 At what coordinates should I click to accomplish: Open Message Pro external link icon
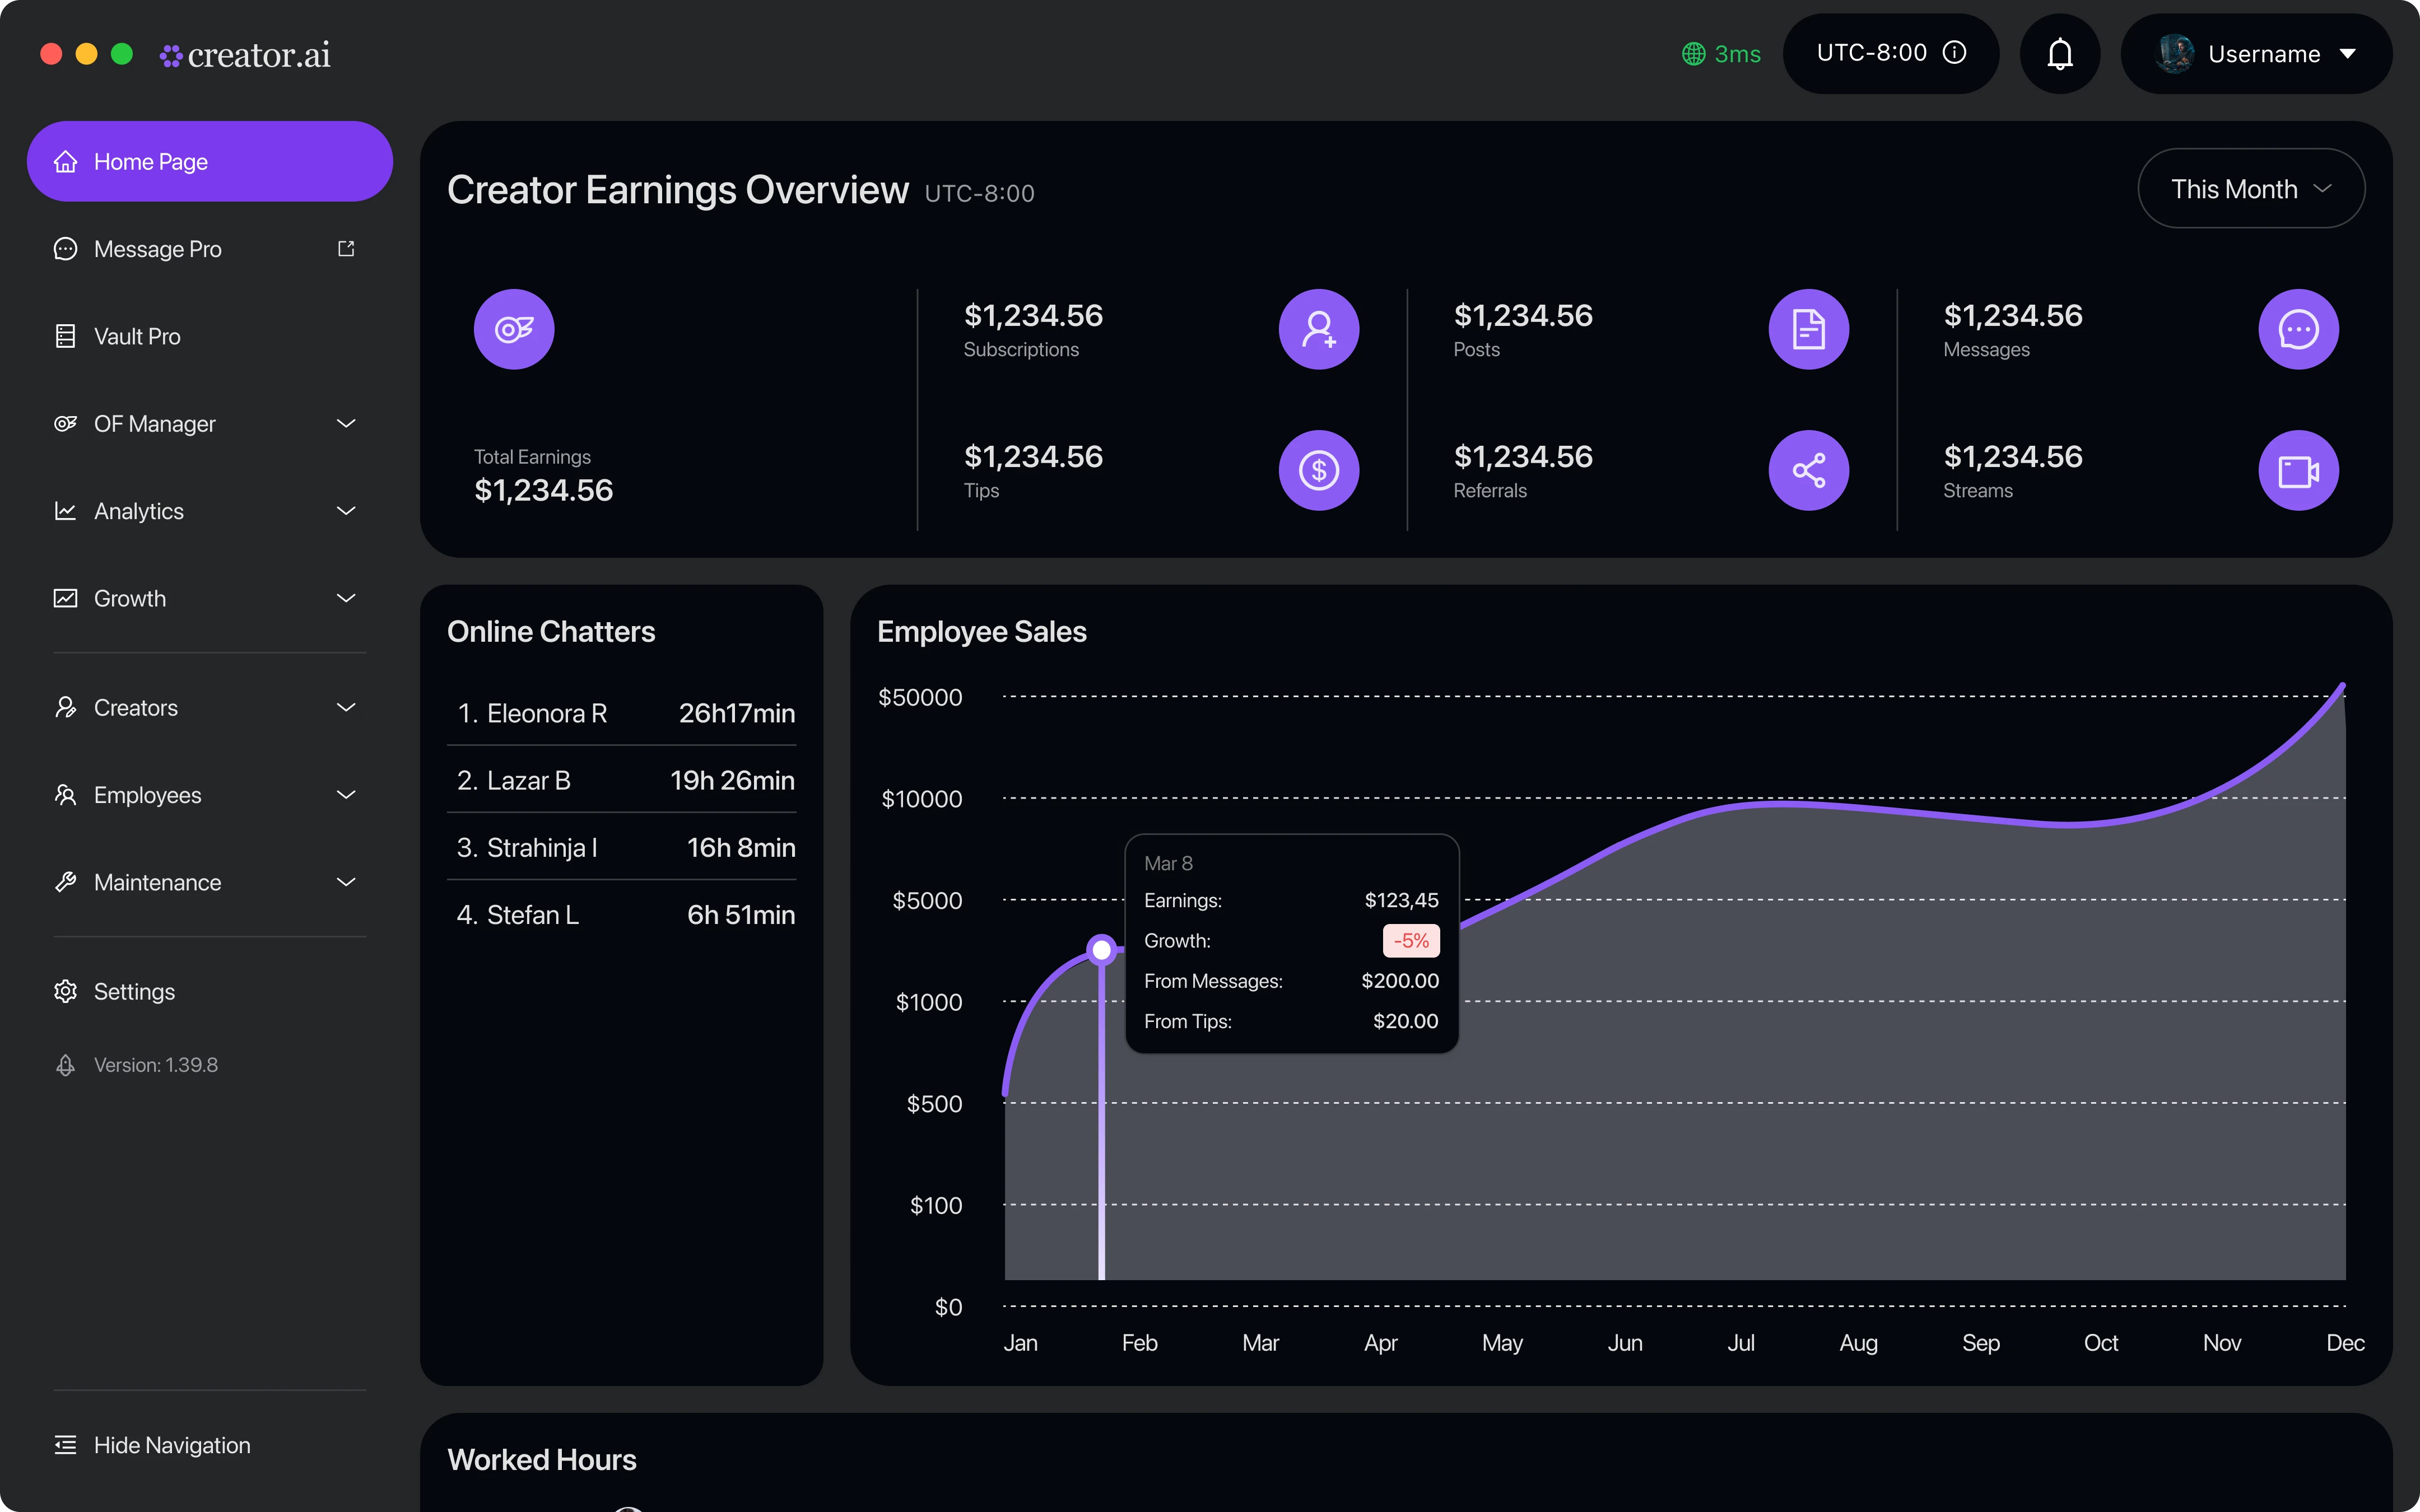tap(346, 249)
